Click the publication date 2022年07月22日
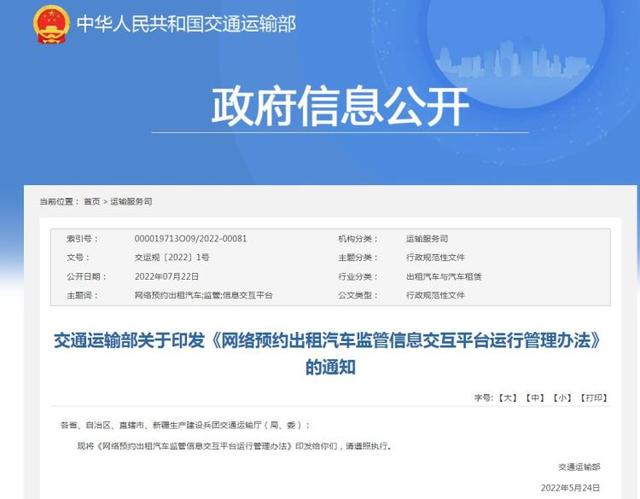The image size is (640, 499). pos(167,276)
